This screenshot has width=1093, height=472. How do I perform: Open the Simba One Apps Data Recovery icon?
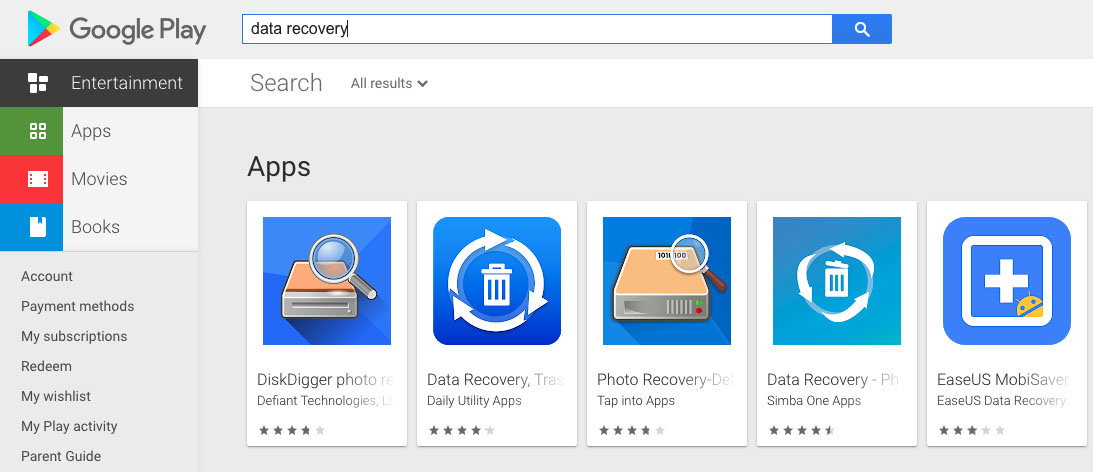click(x=837, y=281)
